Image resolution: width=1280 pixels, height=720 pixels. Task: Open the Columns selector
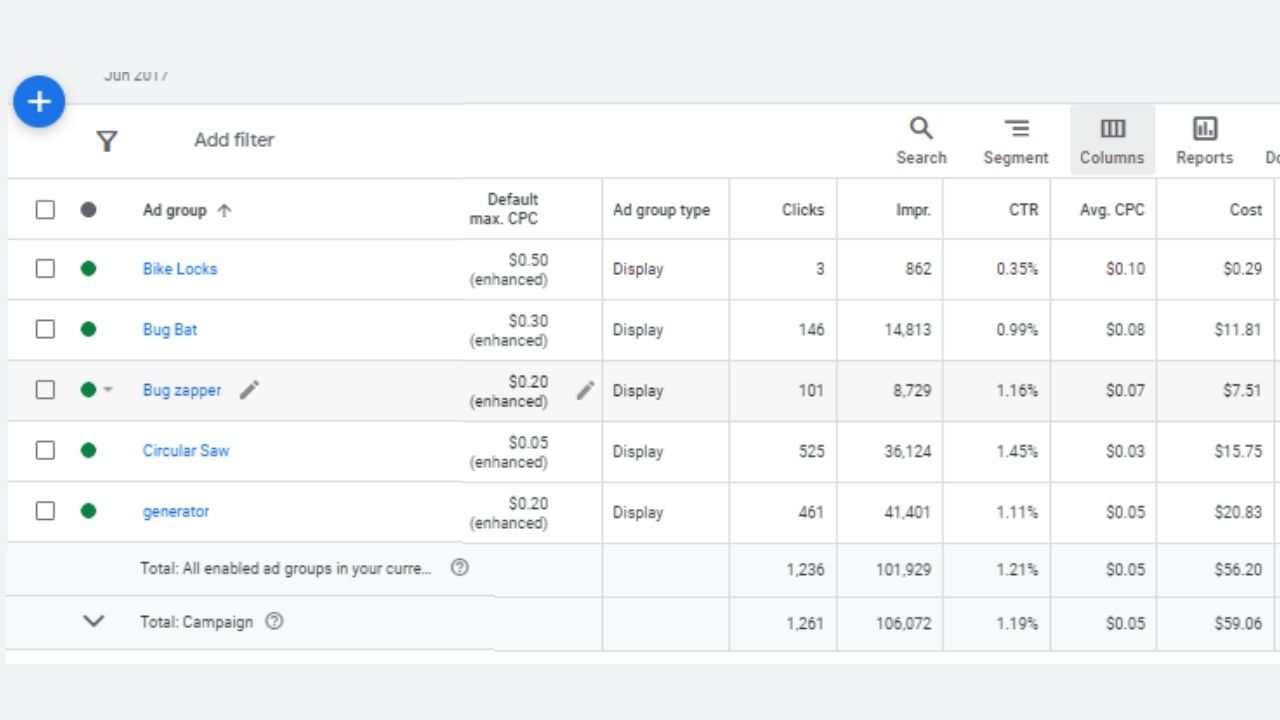point(1112,141)
